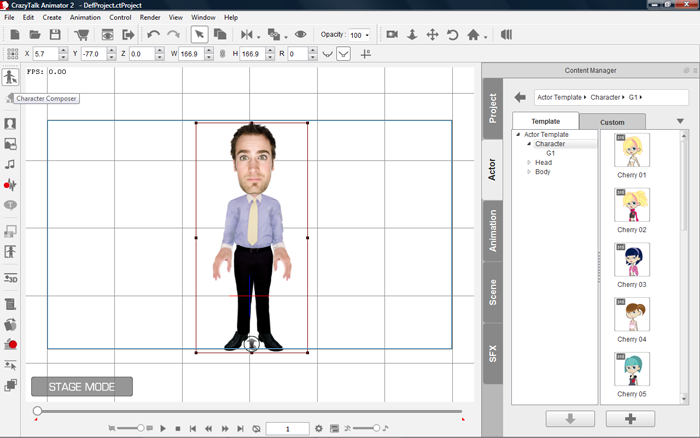
Task: Click the Export icon in toolbar
Action: coord(128,35)
